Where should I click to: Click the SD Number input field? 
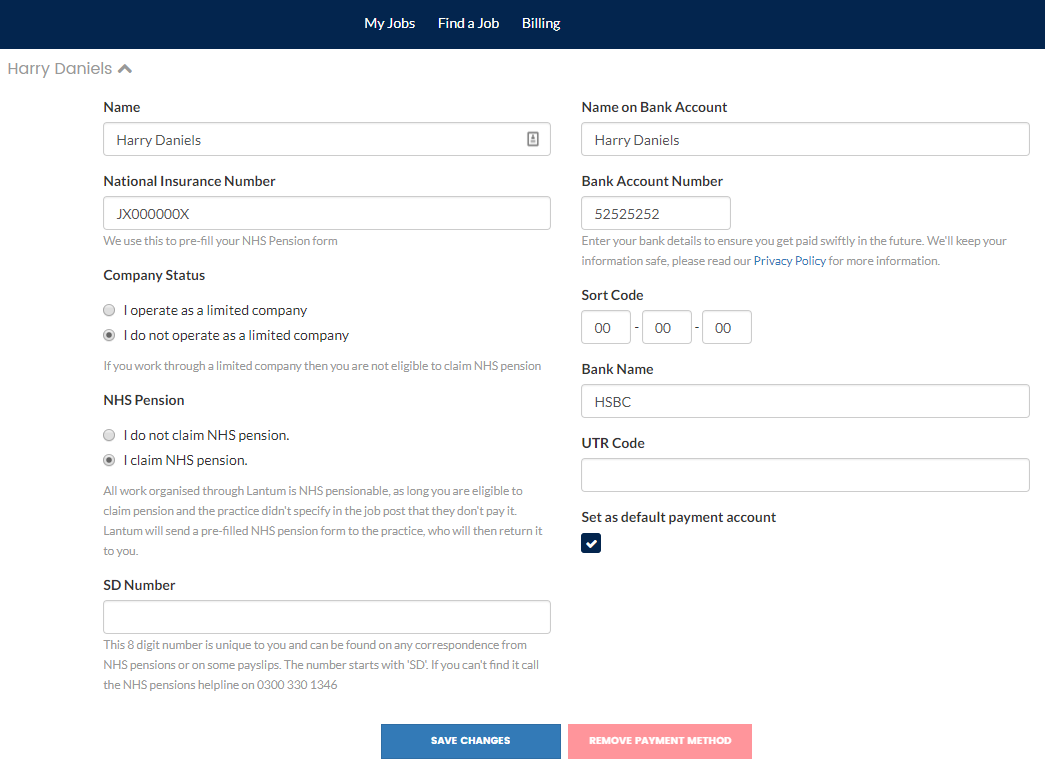click(327, 617)
